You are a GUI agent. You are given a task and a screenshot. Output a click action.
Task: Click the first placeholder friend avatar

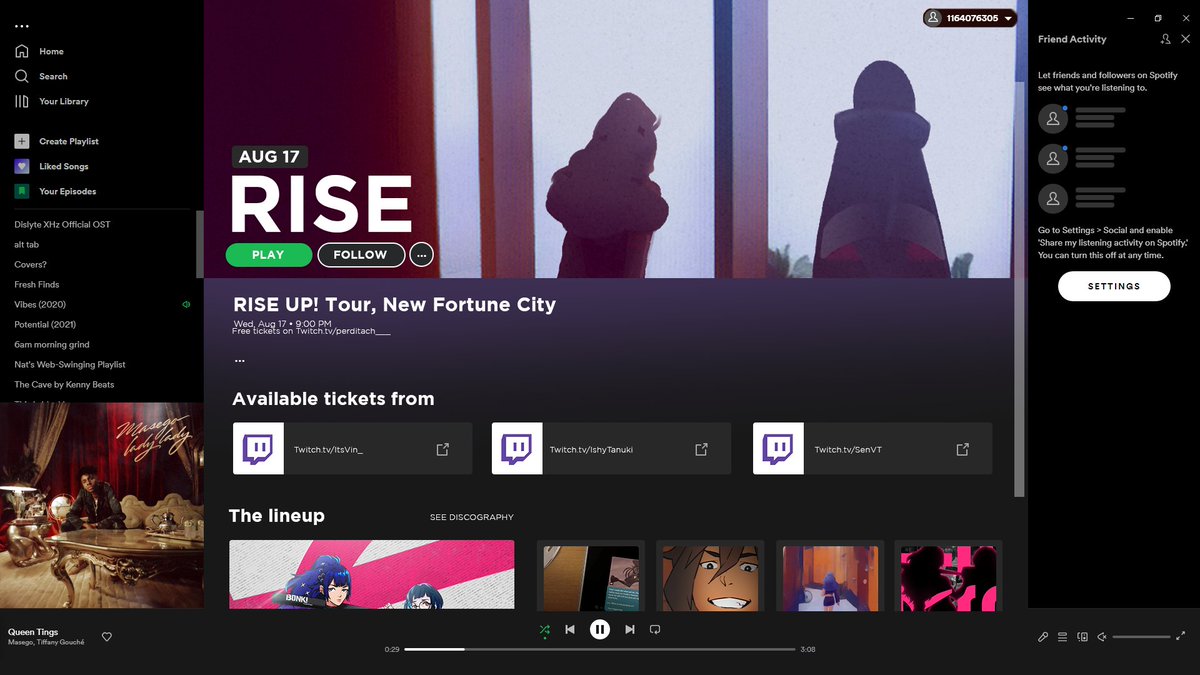pyautogui.click(x=1053, y=119)
